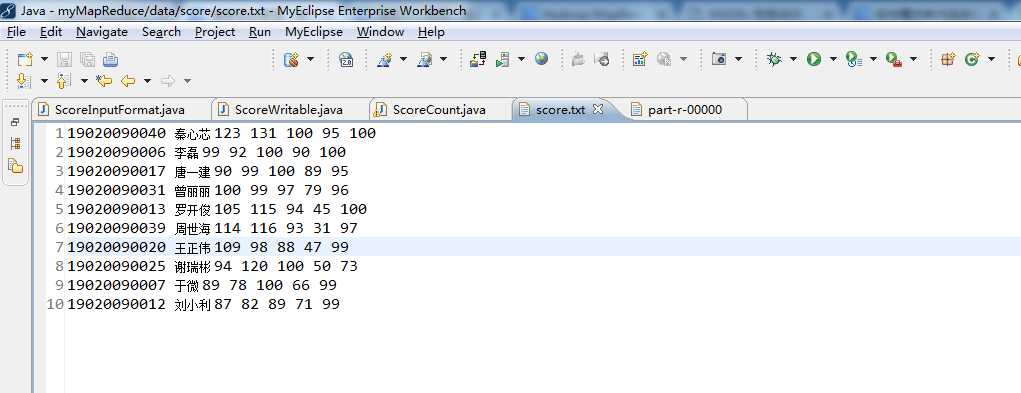This screenshot has width=1021, height=393.
Task: Click the line with 曾丽丽 scores
Action: pyautogui.click(x=208, y=190)
